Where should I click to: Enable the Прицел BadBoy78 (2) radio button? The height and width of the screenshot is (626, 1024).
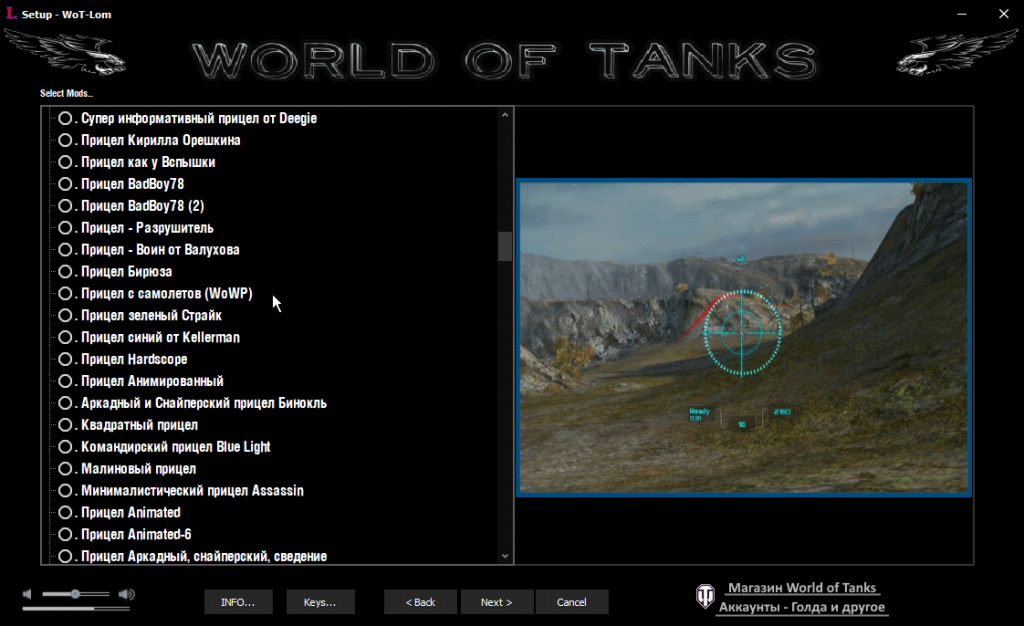(x=65, y=206)
